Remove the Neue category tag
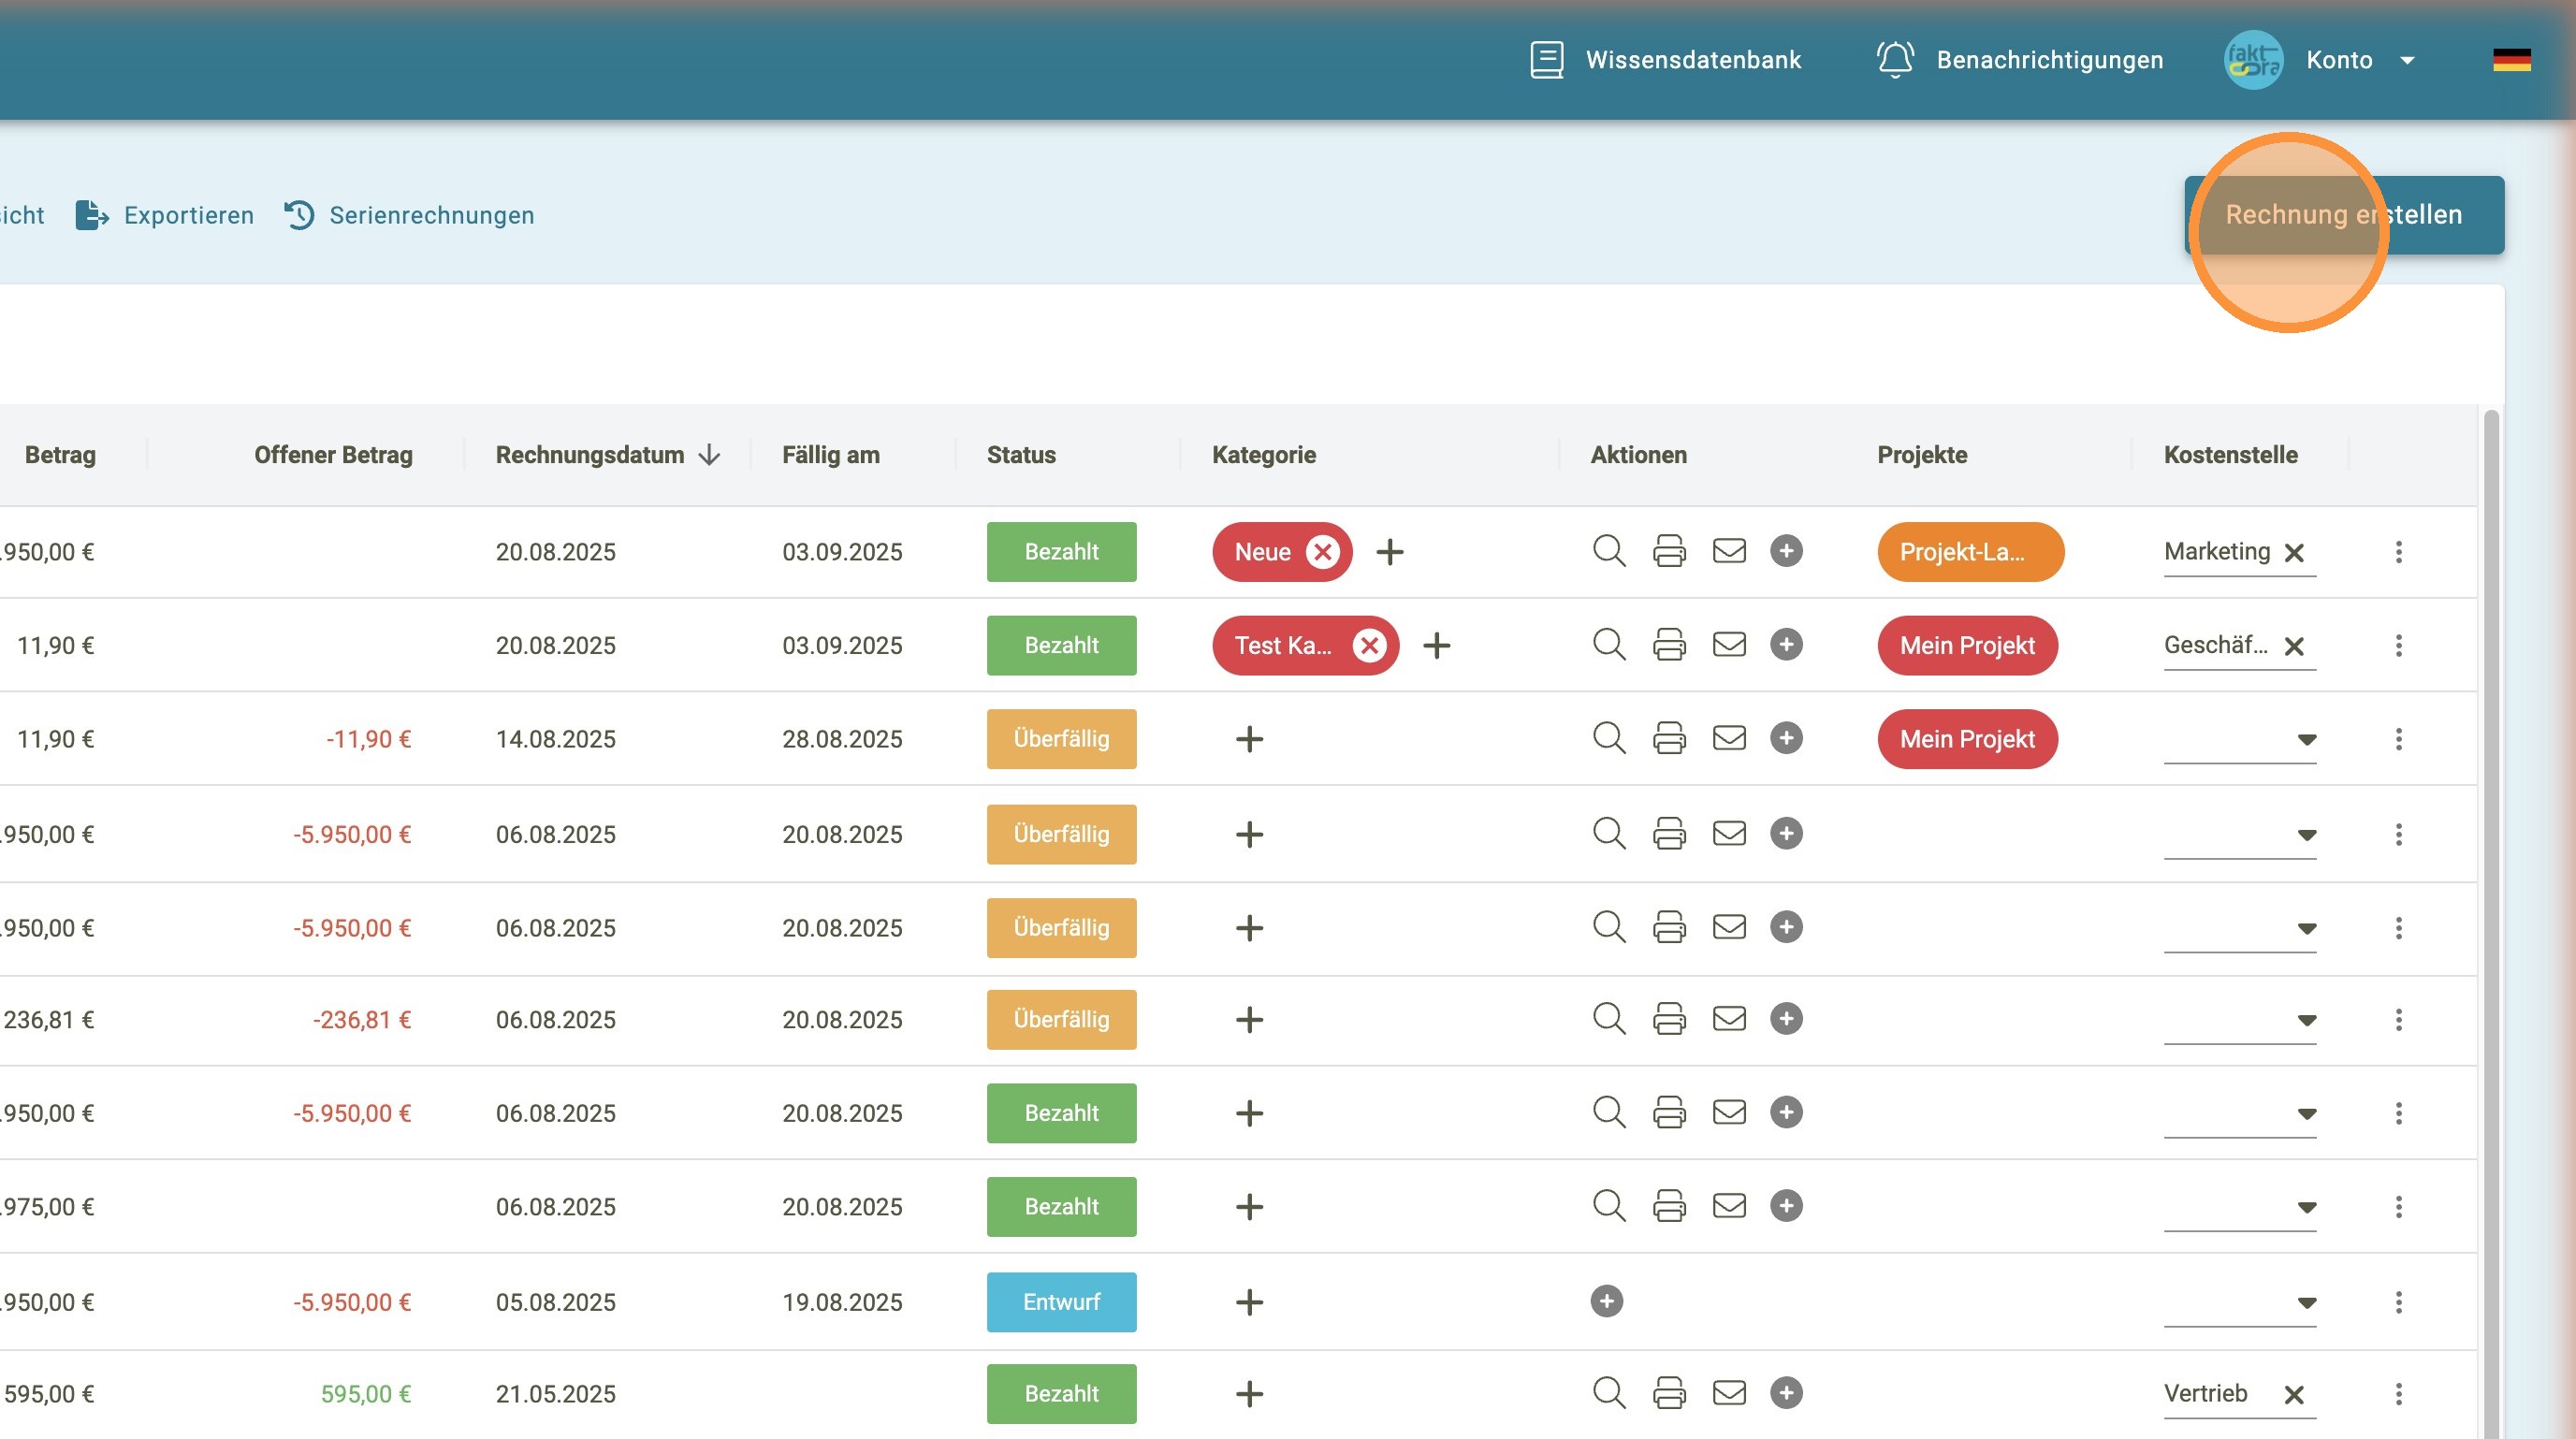Viewport: 2576px width, 1439px height. point(1322,552)
